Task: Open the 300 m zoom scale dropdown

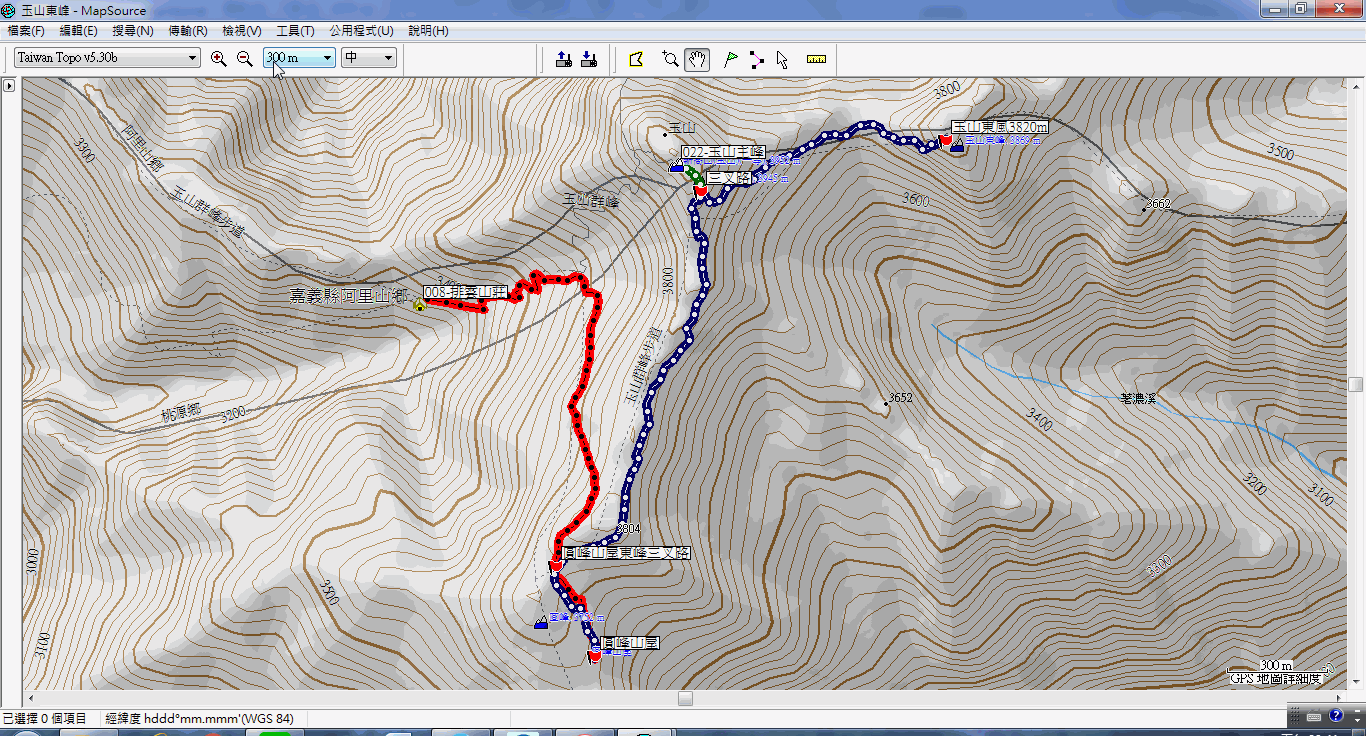Action: [x=299, y=58]
